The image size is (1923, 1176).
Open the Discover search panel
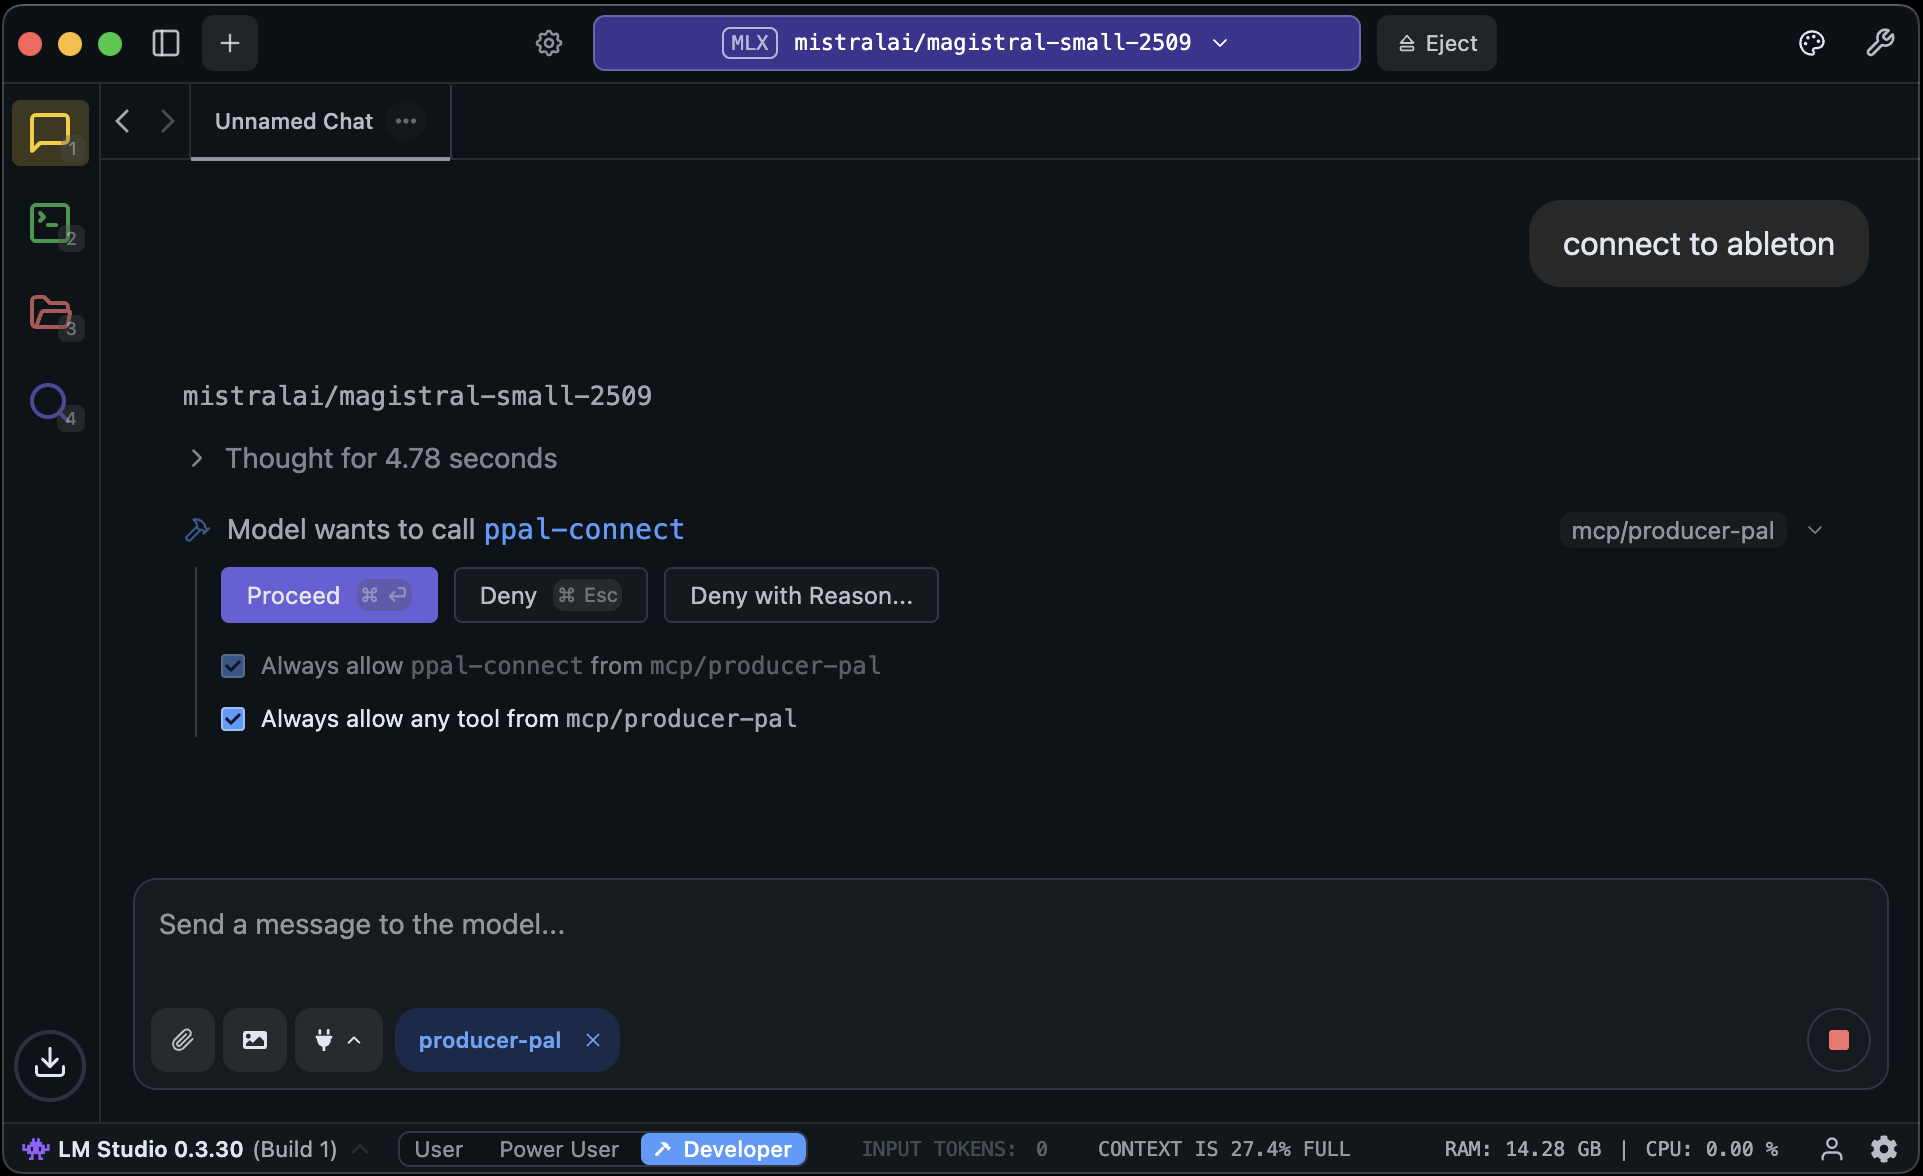pos(49,403)
